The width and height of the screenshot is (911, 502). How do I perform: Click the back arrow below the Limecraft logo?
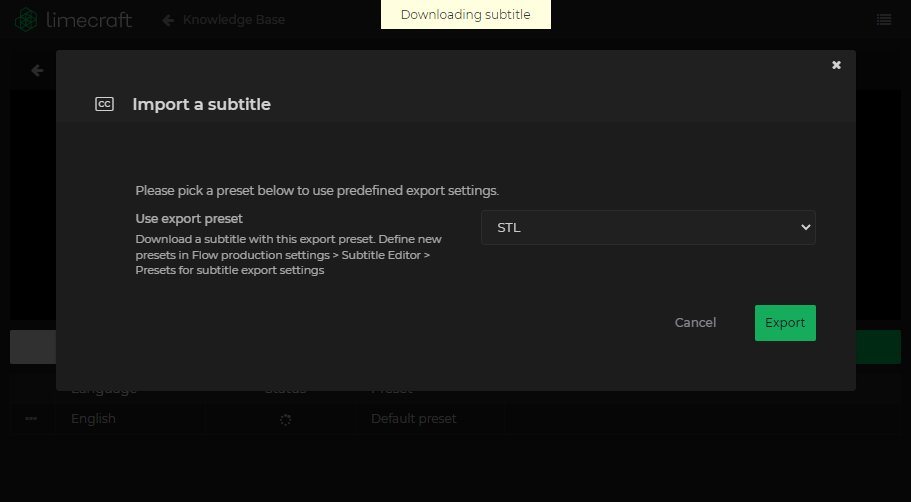click(37, 71)
